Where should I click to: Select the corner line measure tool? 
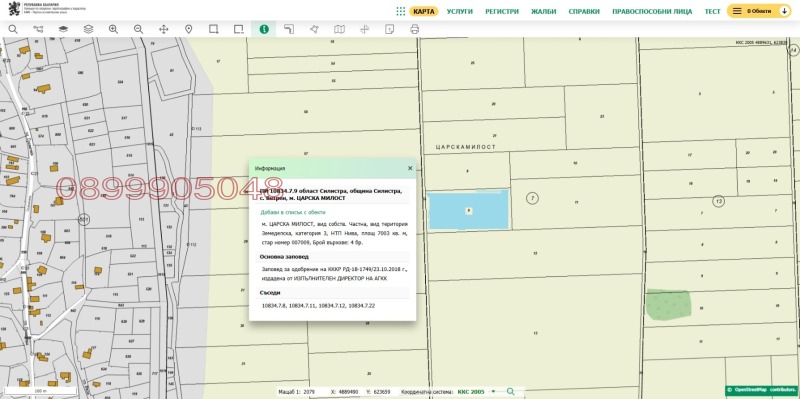(x=289, y=29)
